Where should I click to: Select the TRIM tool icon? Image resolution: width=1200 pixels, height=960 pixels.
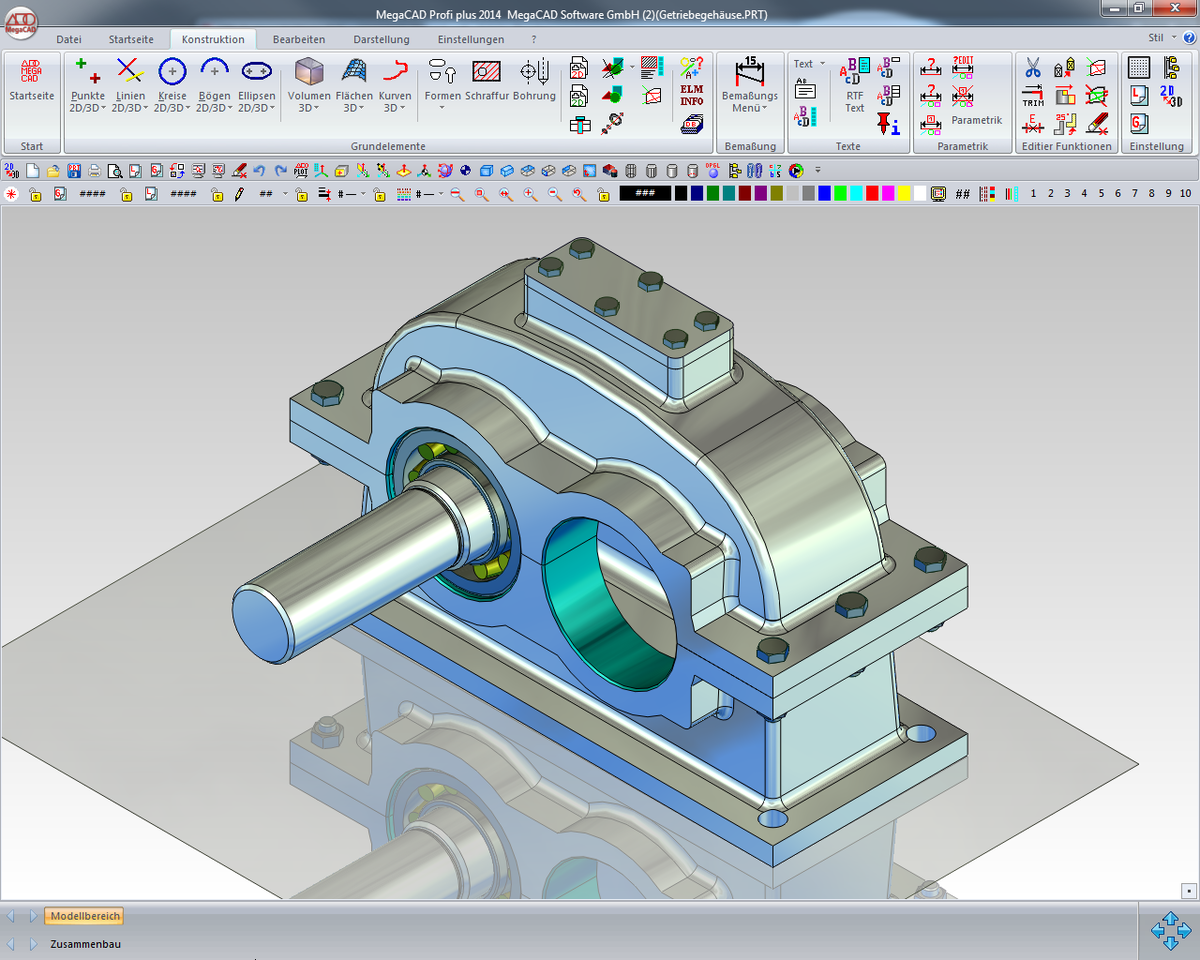click(x=1033, y=96)
